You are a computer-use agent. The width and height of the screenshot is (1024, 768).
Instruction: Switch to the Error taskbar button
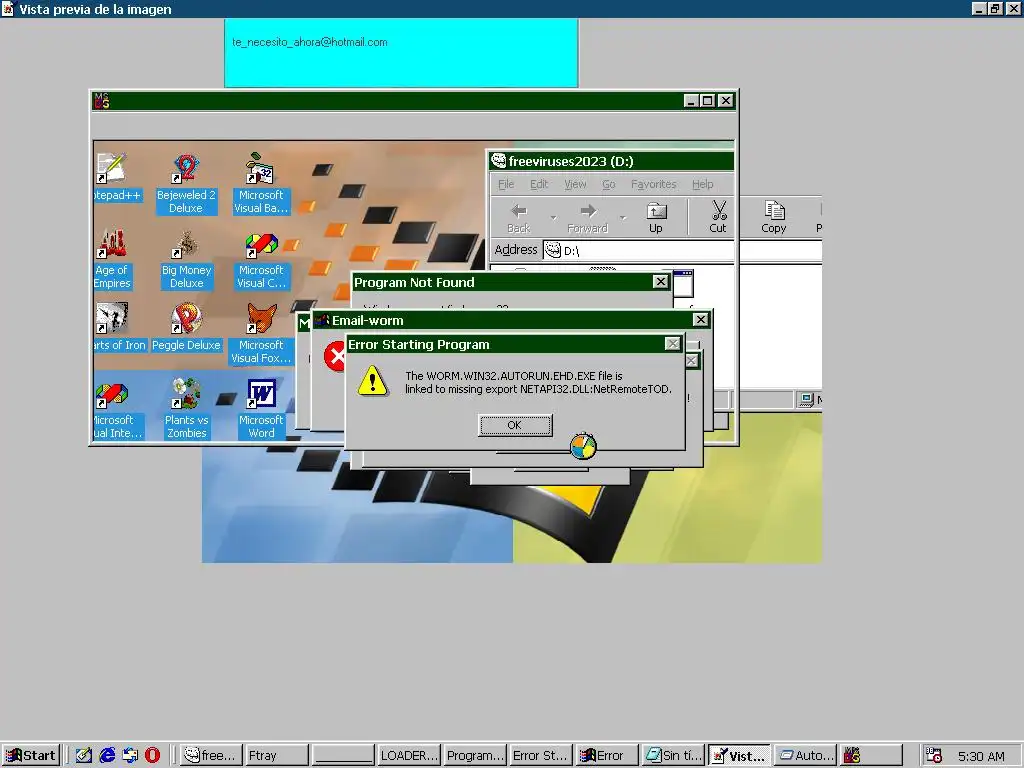click(607, 756)
